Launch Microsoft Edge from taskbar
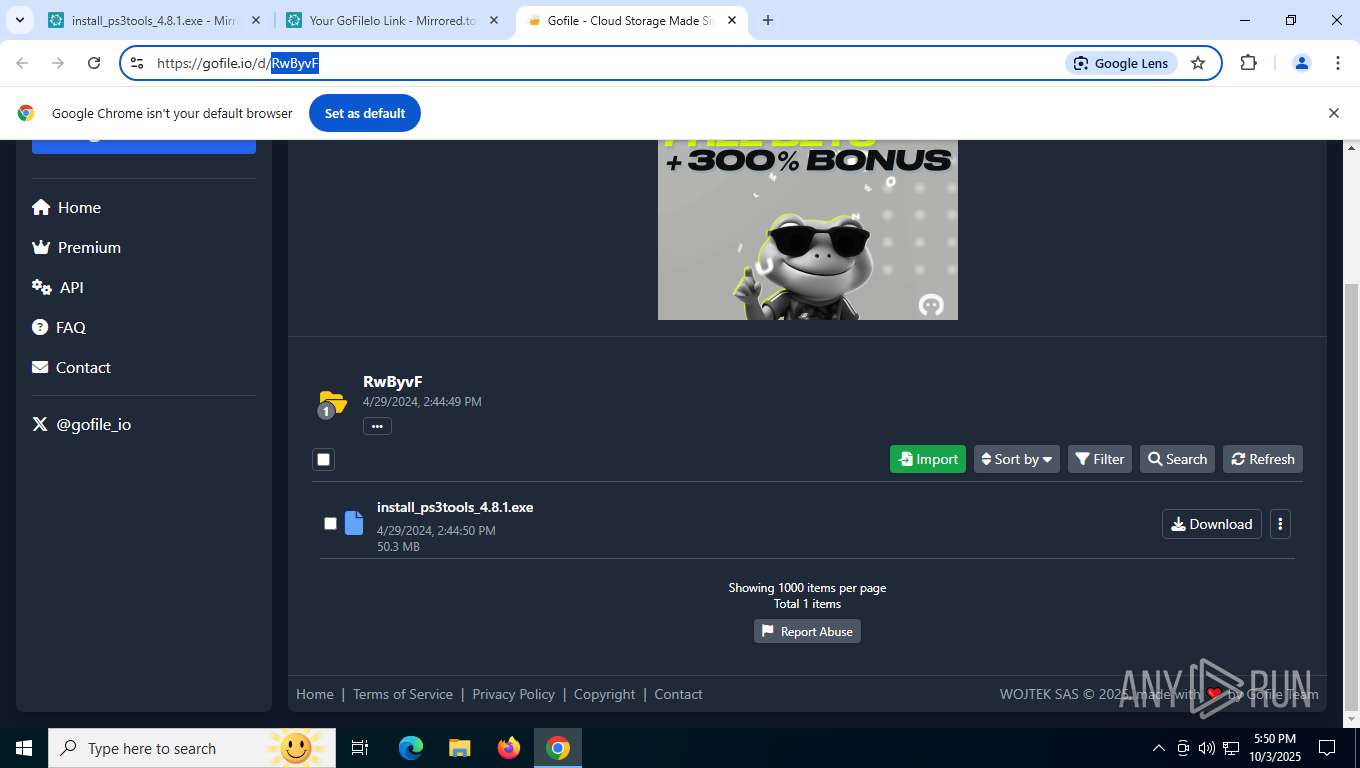Image resolution: width=1360 pixels, height=768 pixels. coord(411,748)
